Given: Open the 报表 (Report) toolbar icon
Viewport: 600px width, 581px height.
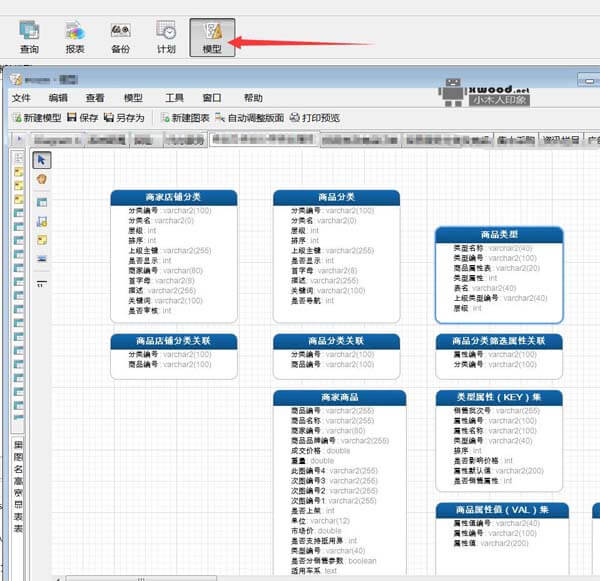Looking at the screenshot, I should pyautogui.click(x=75, y=37).
